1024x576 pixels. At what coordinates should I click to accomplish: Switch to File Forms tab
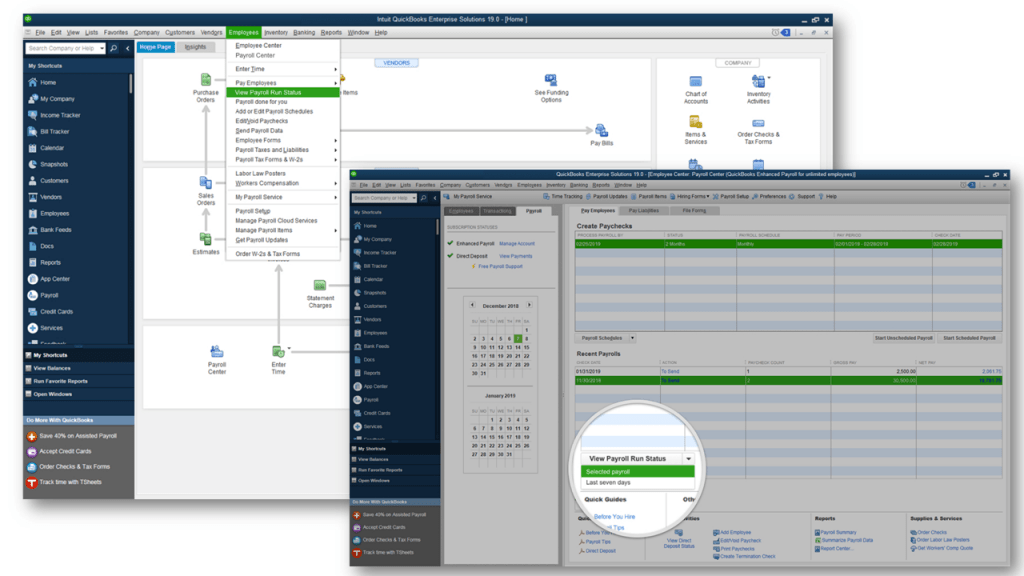coord(694,211)
